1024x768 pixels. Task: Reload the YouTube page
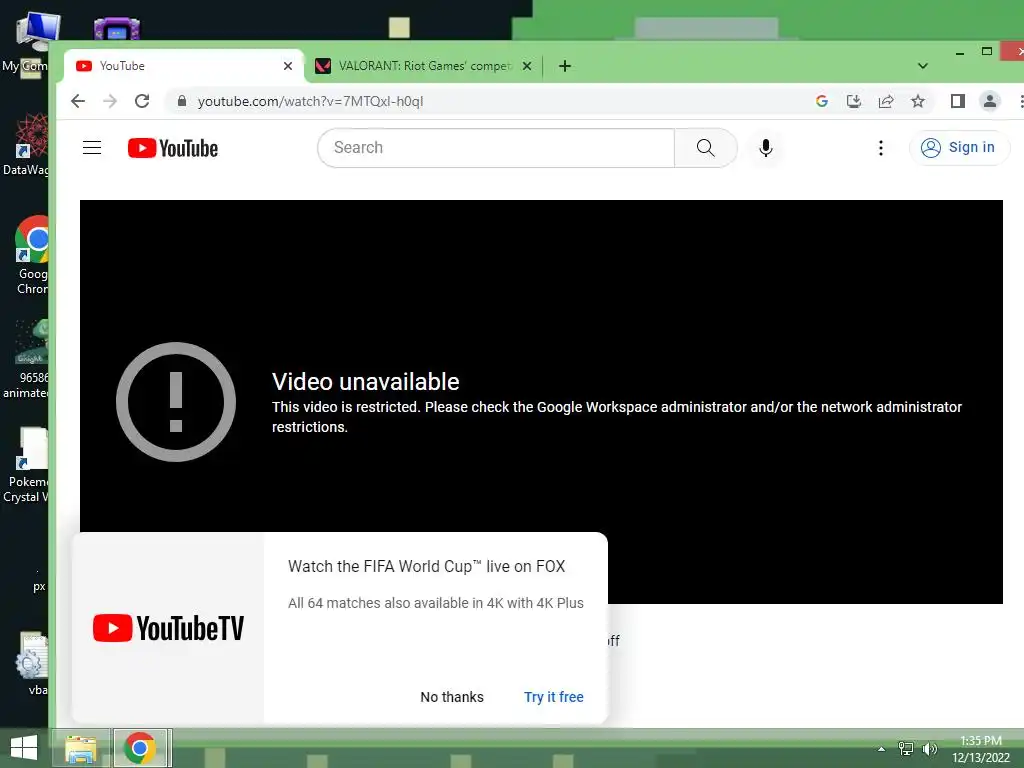point(142,101)
